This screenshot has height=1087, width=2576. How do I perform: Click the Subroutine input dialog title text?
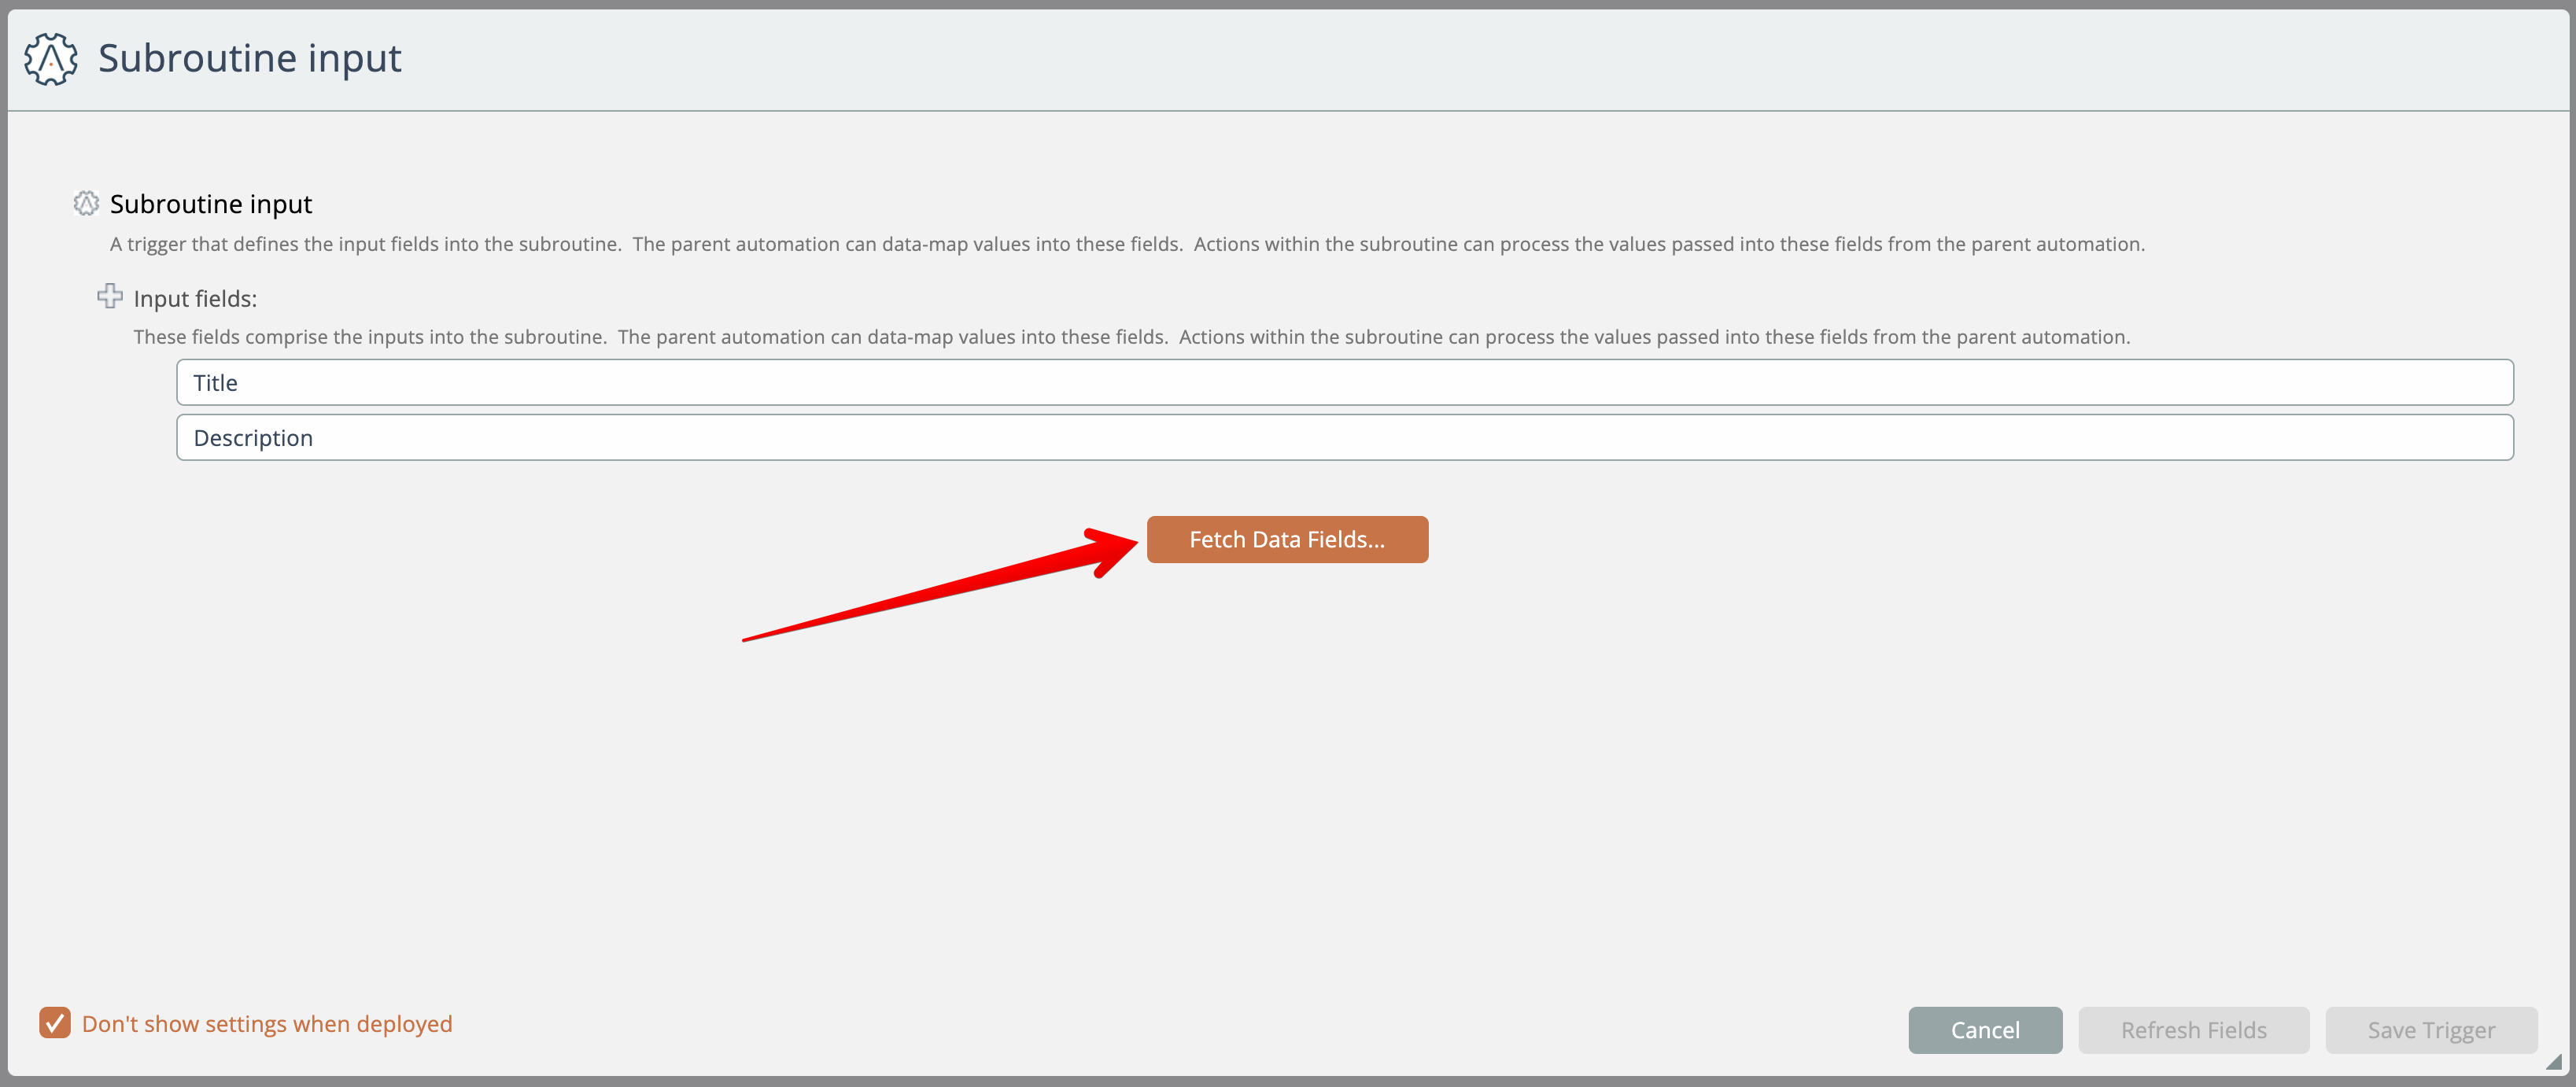click(249, 58)
